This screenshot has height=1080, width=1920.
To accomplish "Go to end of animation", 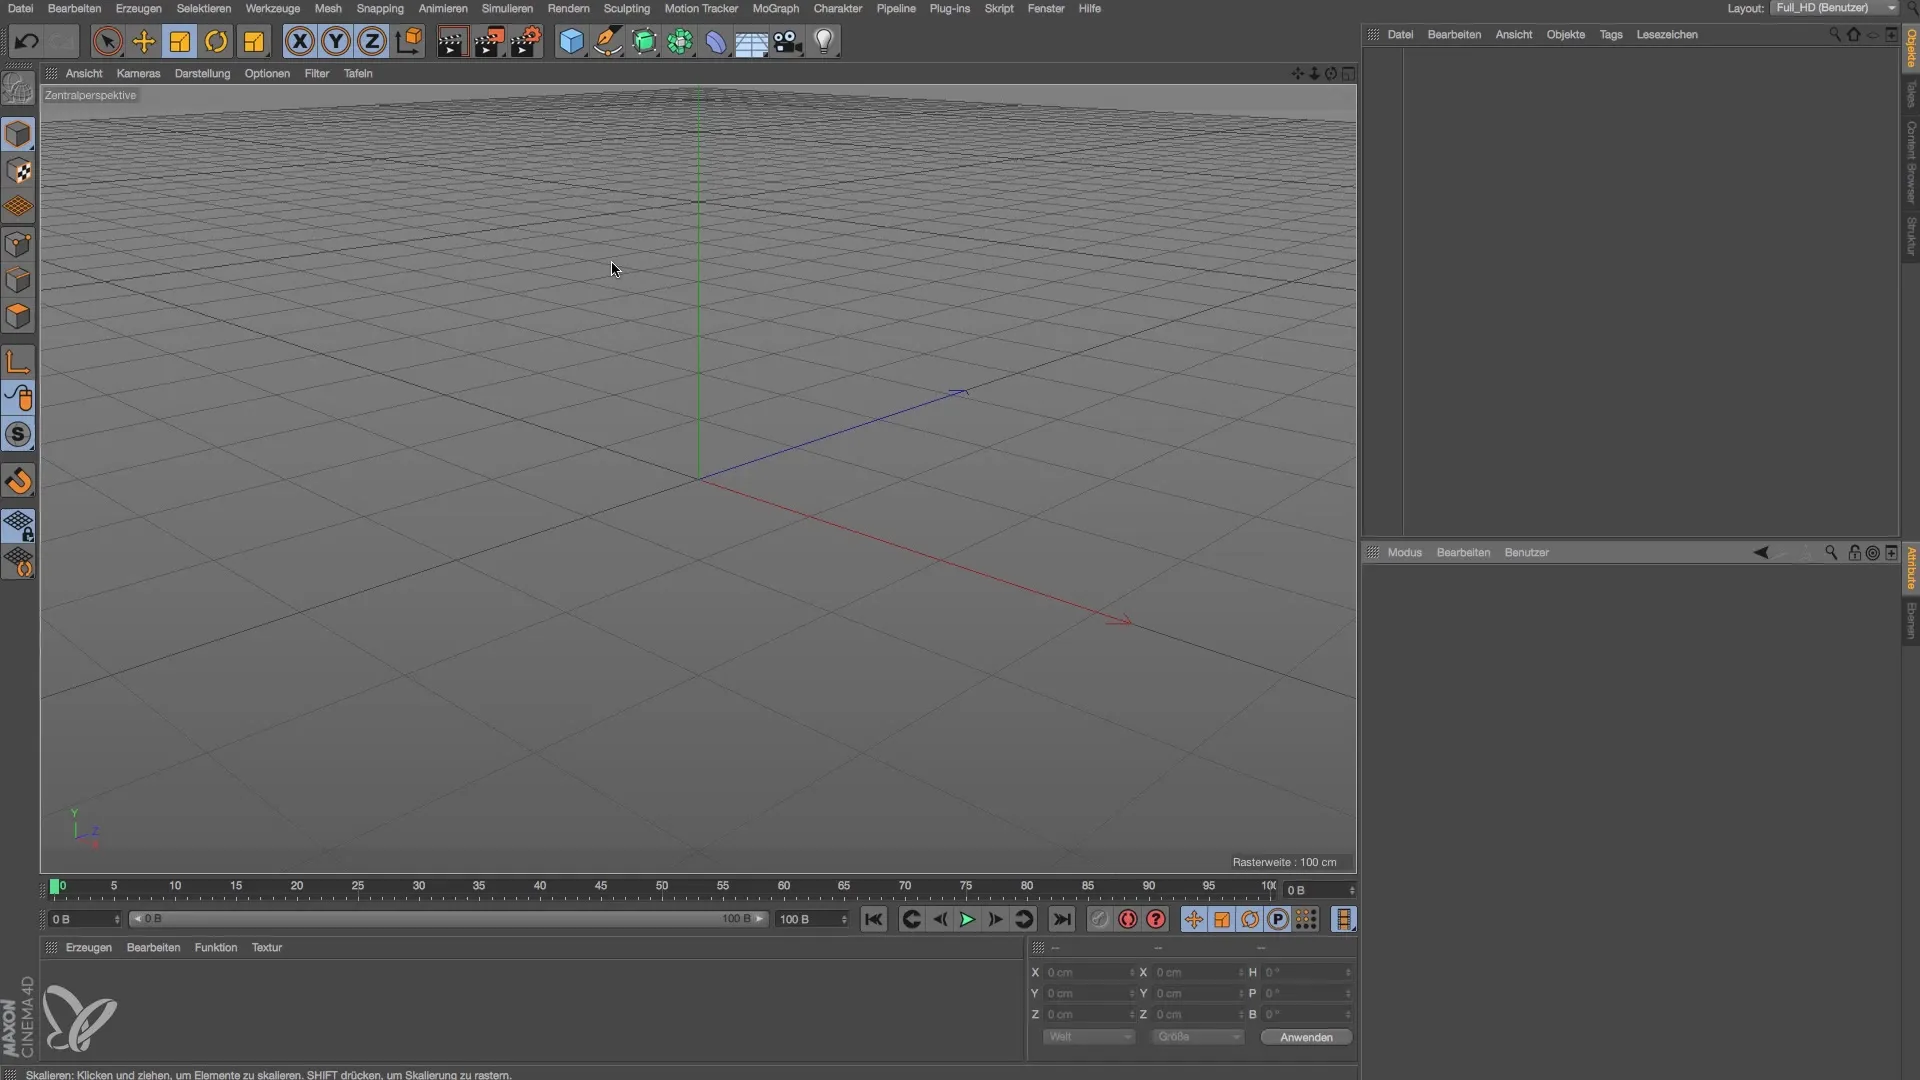I will click(1061, 919).
